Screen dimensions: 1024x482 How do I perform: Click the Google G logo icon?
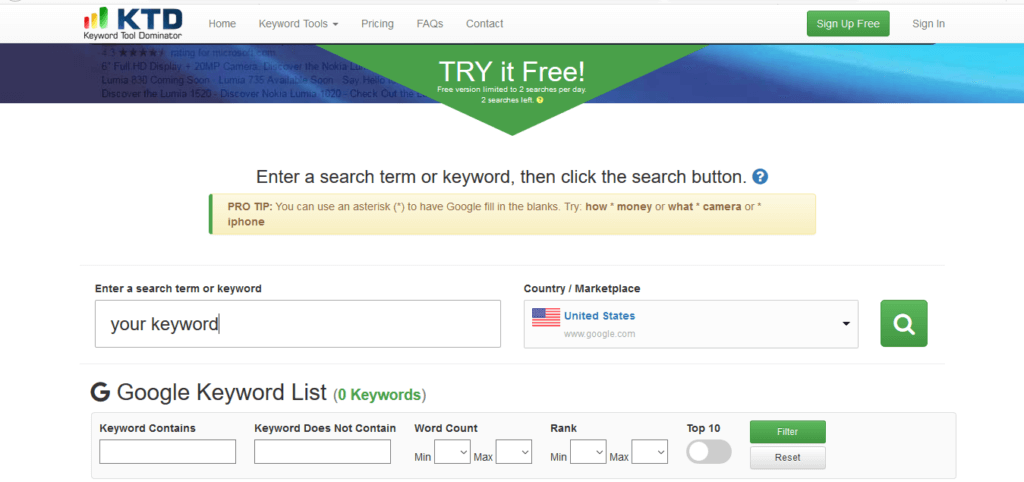click(99, 392)
